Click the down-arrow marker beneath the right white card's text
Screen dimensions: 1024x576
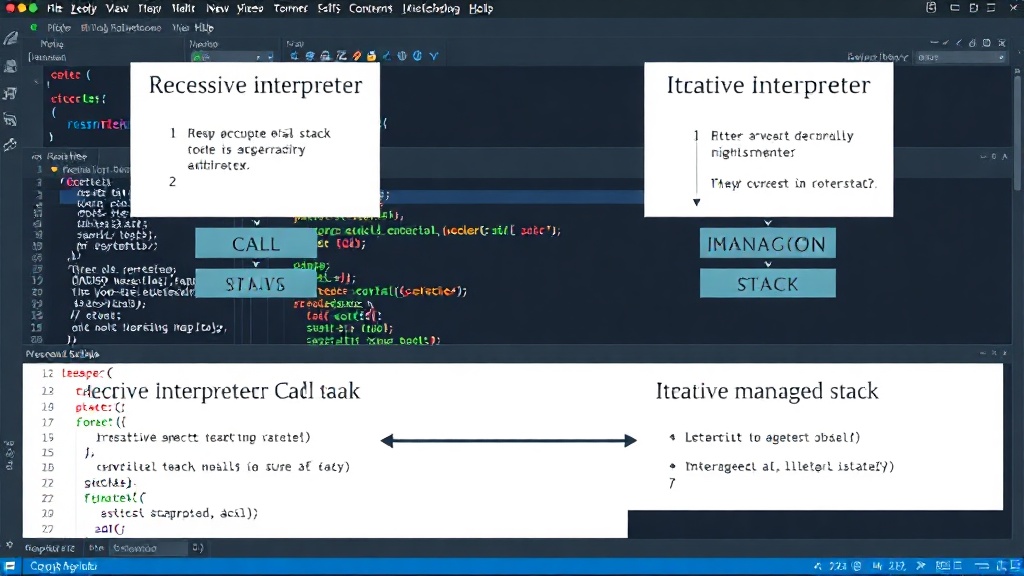(697, 202)
